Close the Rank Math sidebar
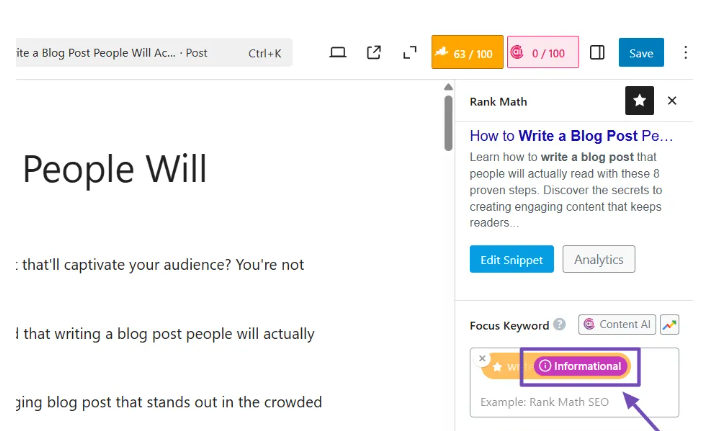Viewport: 716px width, 431px height. [x=672, y=101]
